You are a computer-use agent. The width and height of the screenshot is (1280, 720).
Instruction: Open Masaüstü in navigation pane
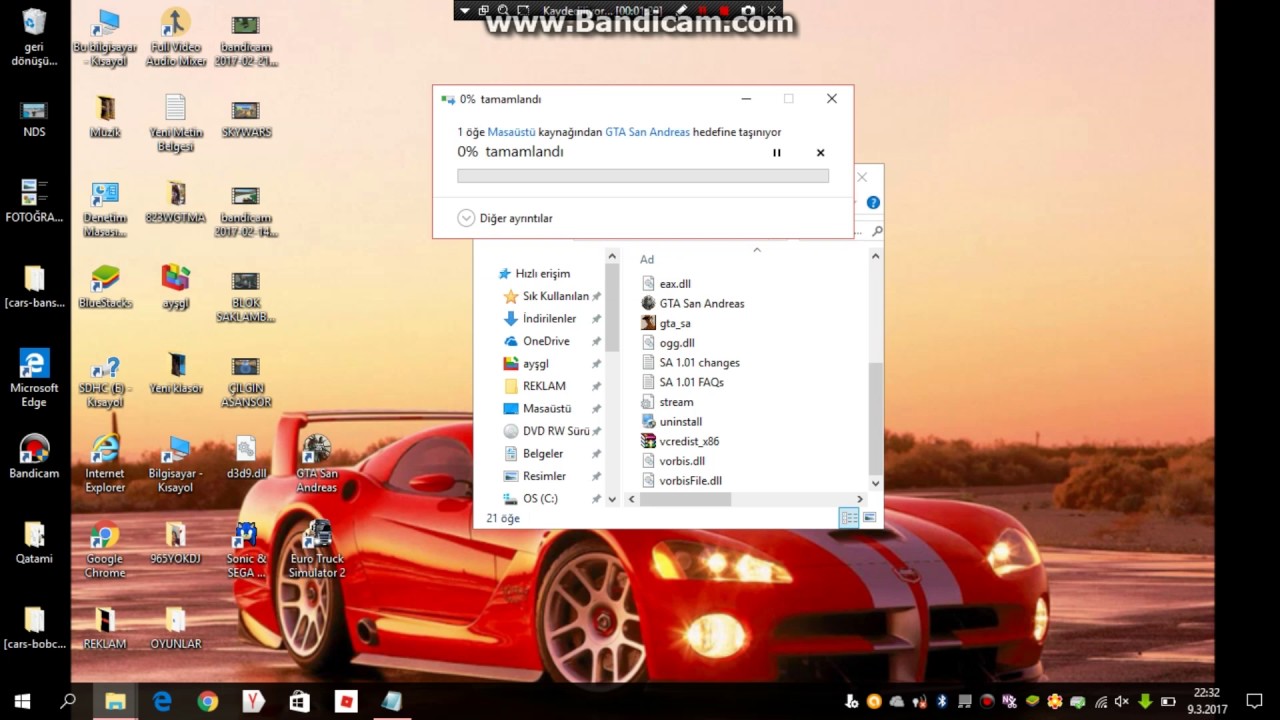click(x=537, y=409)
